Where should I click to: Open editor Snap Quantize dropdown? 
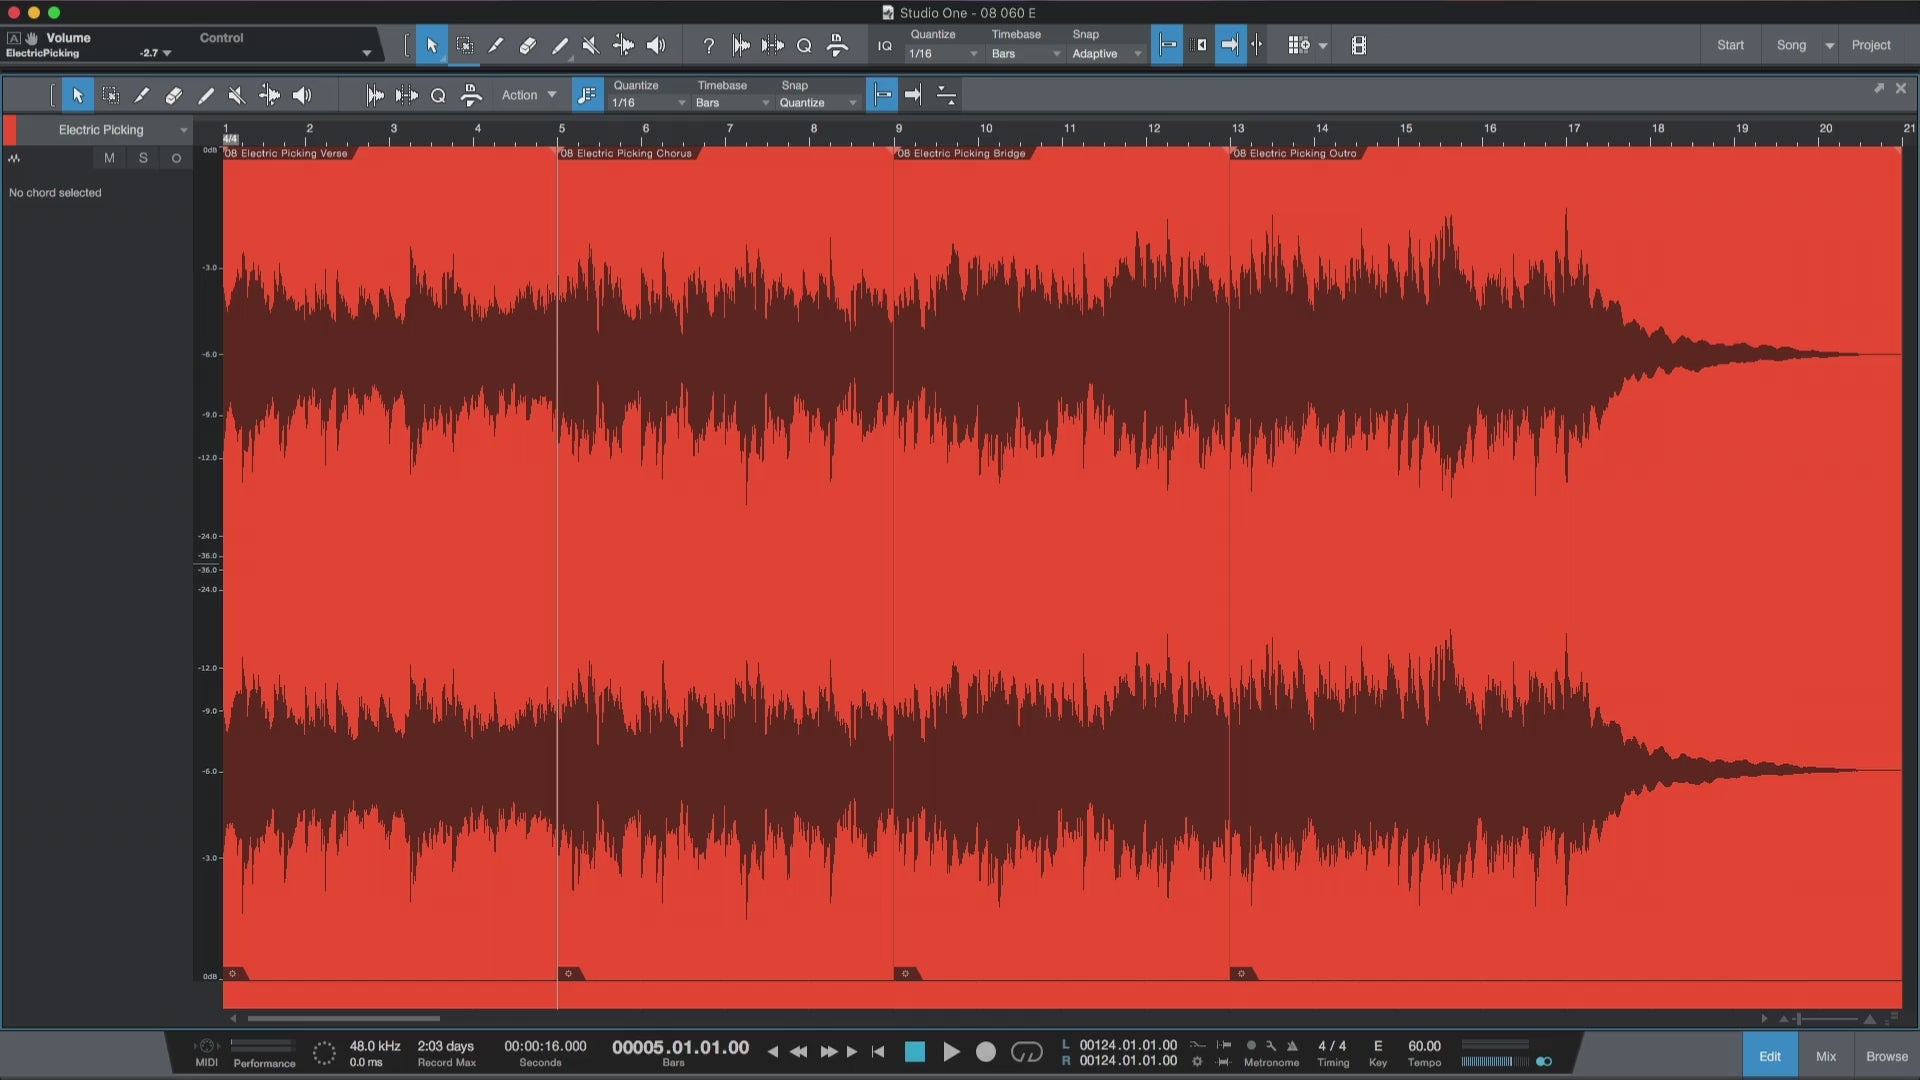818,103
